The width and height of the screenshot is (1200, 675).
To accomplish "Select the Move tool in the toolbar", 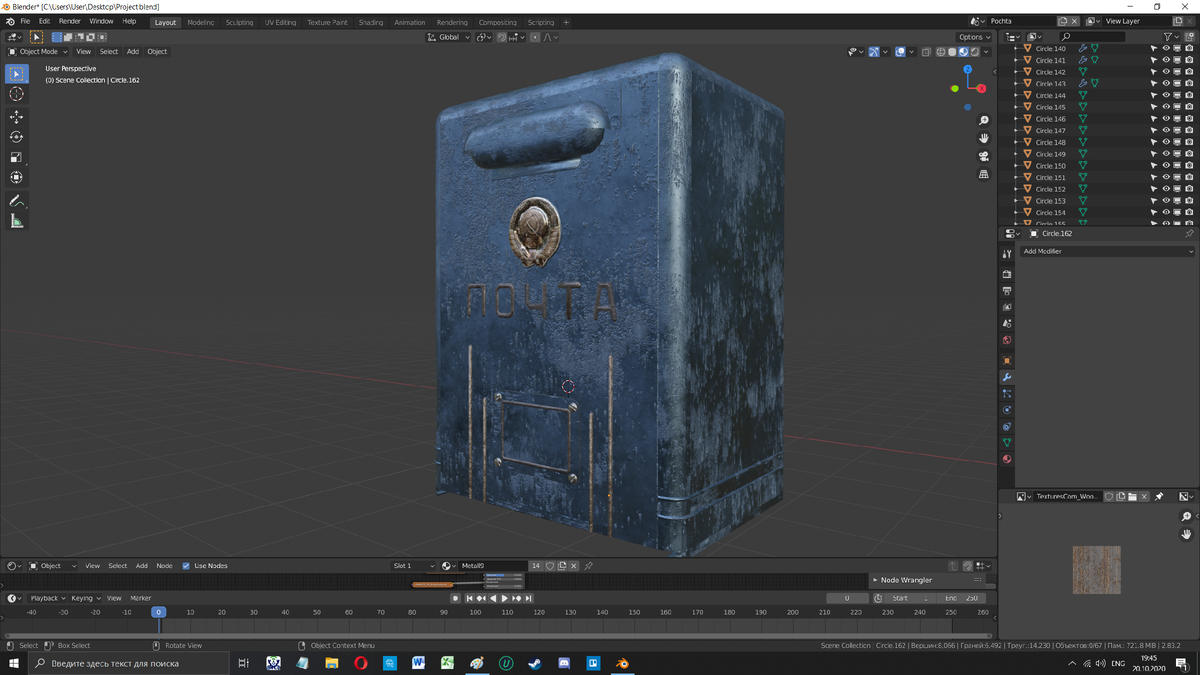I will coord(16,117).
